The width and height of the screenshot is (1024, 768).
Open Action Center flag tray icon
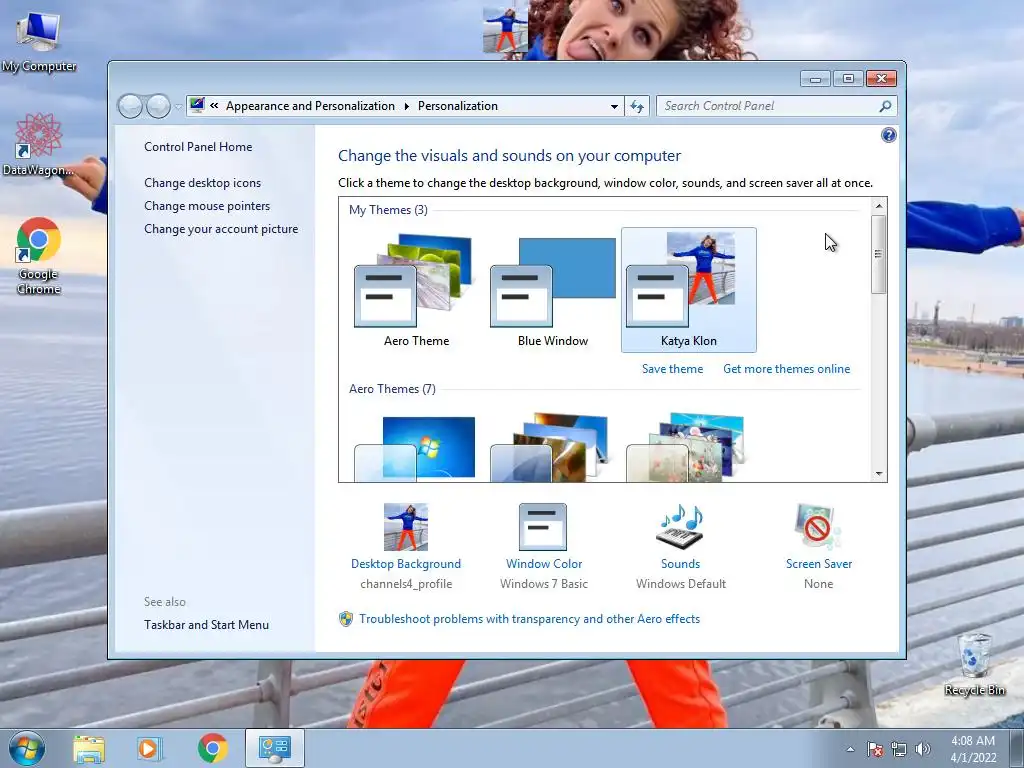click(875, 749)
